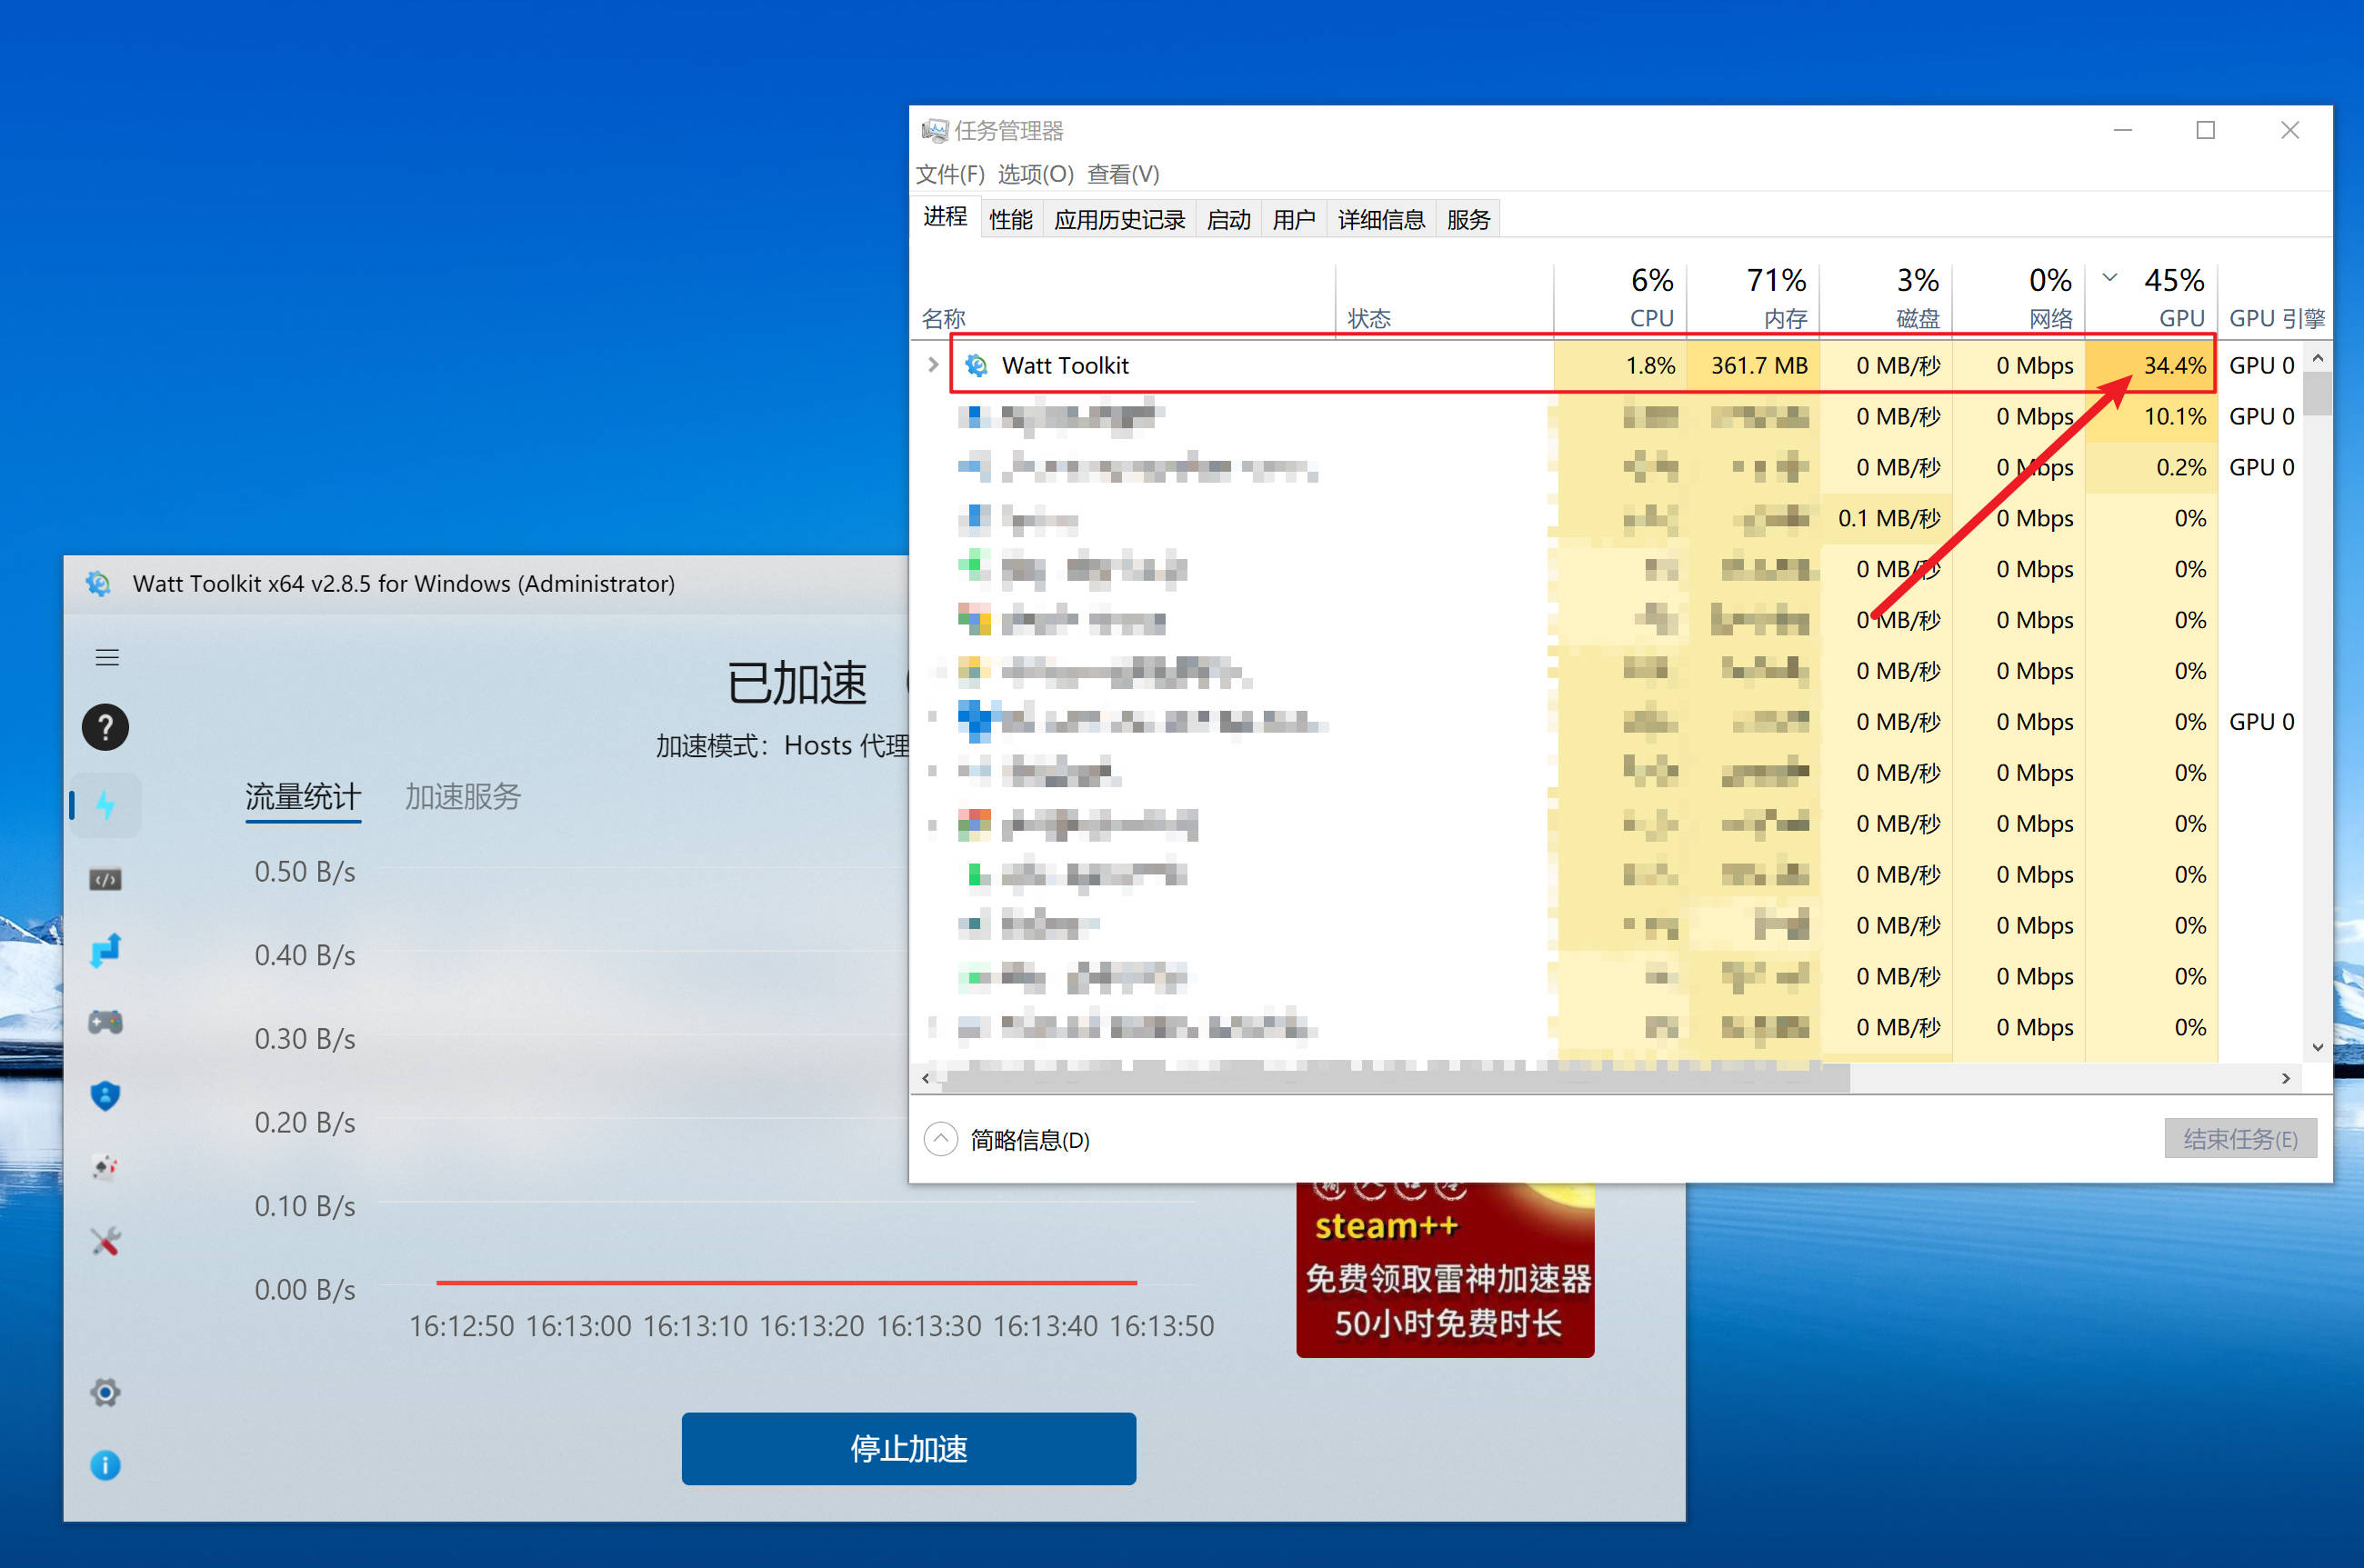Image resolution: width=2364 pixels, height=1568 pixels.
Task: Open the 文件(F) menu
Action: [x=950, y=174]
